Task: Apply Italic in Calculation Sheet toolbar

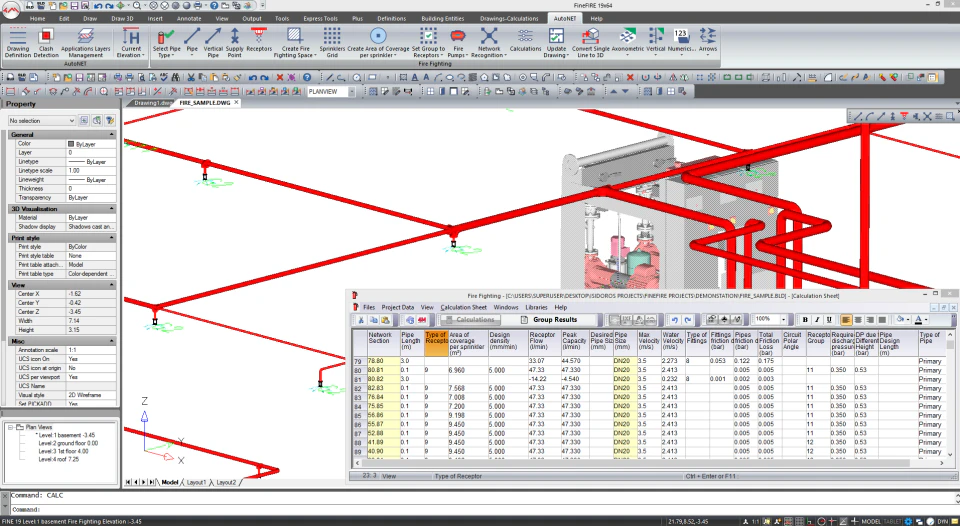Action: pos(817,320)
